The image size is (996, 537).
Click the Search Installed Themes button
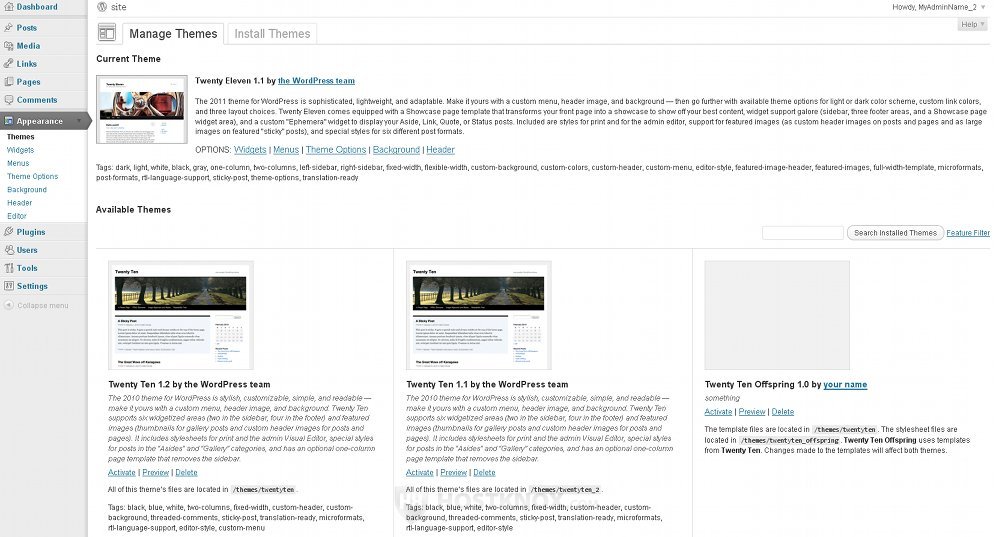895,233
